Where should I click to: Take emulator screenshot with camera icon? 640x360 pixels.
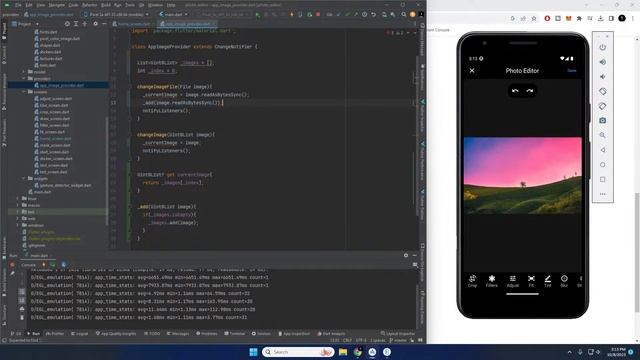point(602,120)
